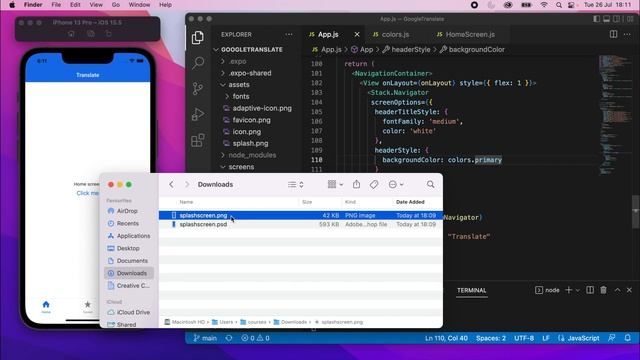Open editor more actions ellipsis in VS Code
The image size is (640, 360).
click(627, 34)
